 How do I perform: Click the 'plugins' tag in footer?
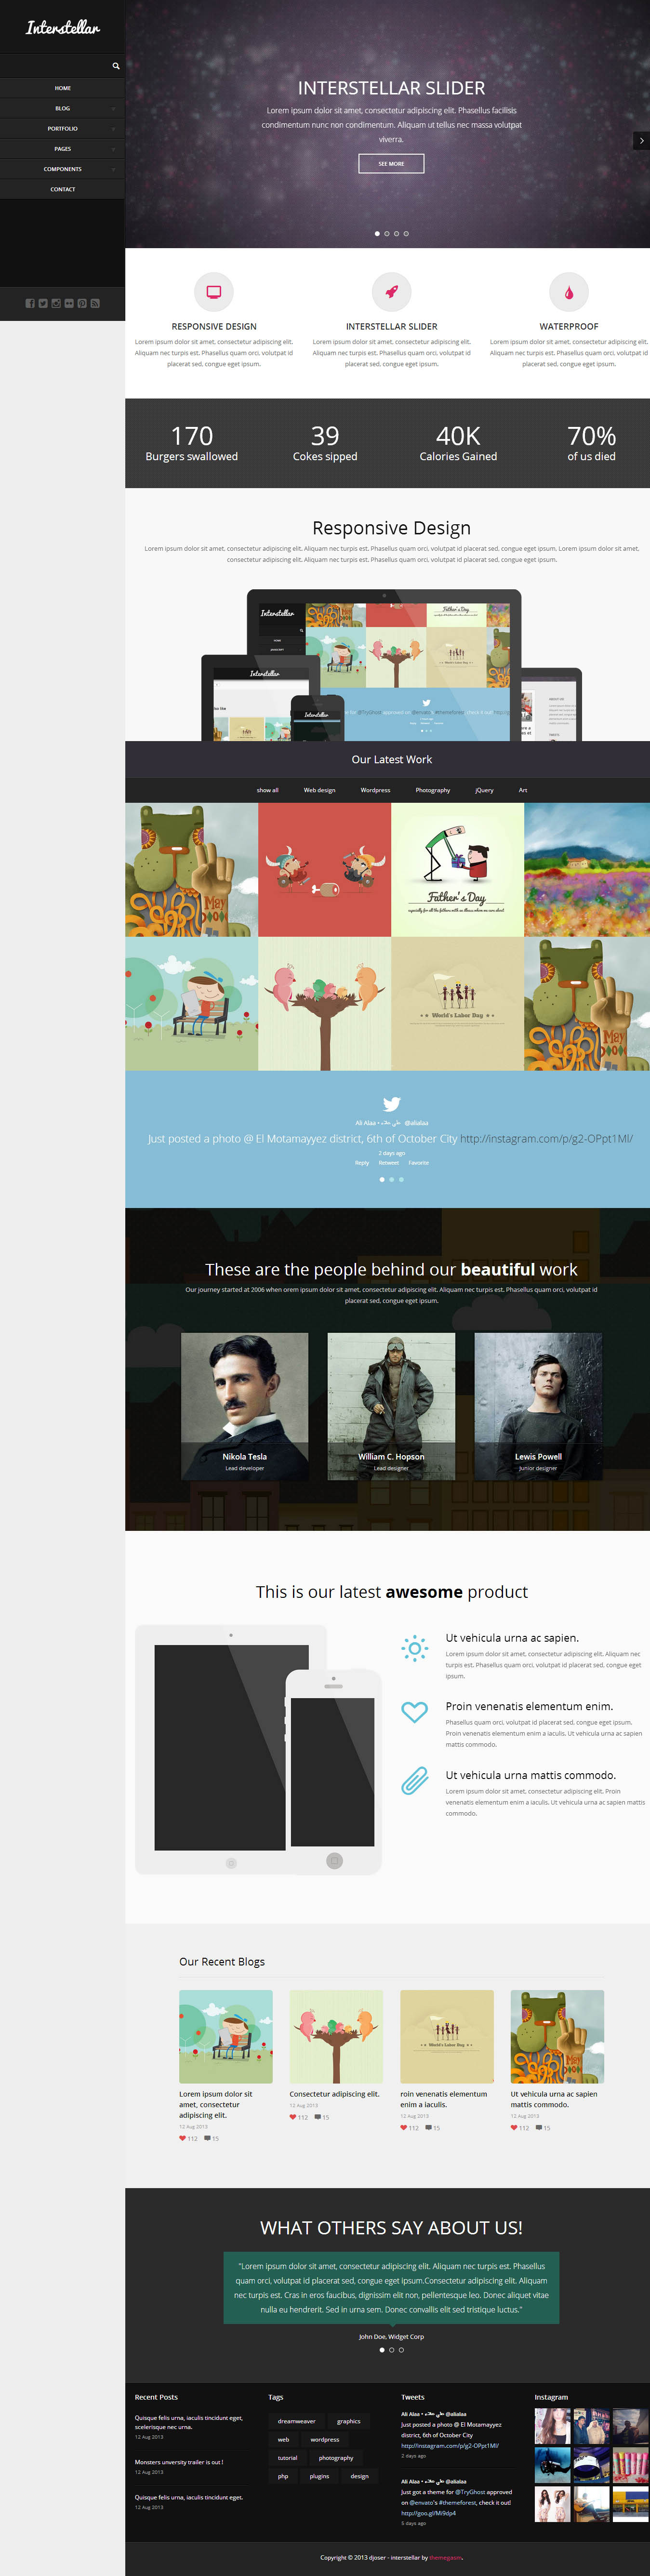pos(320,2476)
